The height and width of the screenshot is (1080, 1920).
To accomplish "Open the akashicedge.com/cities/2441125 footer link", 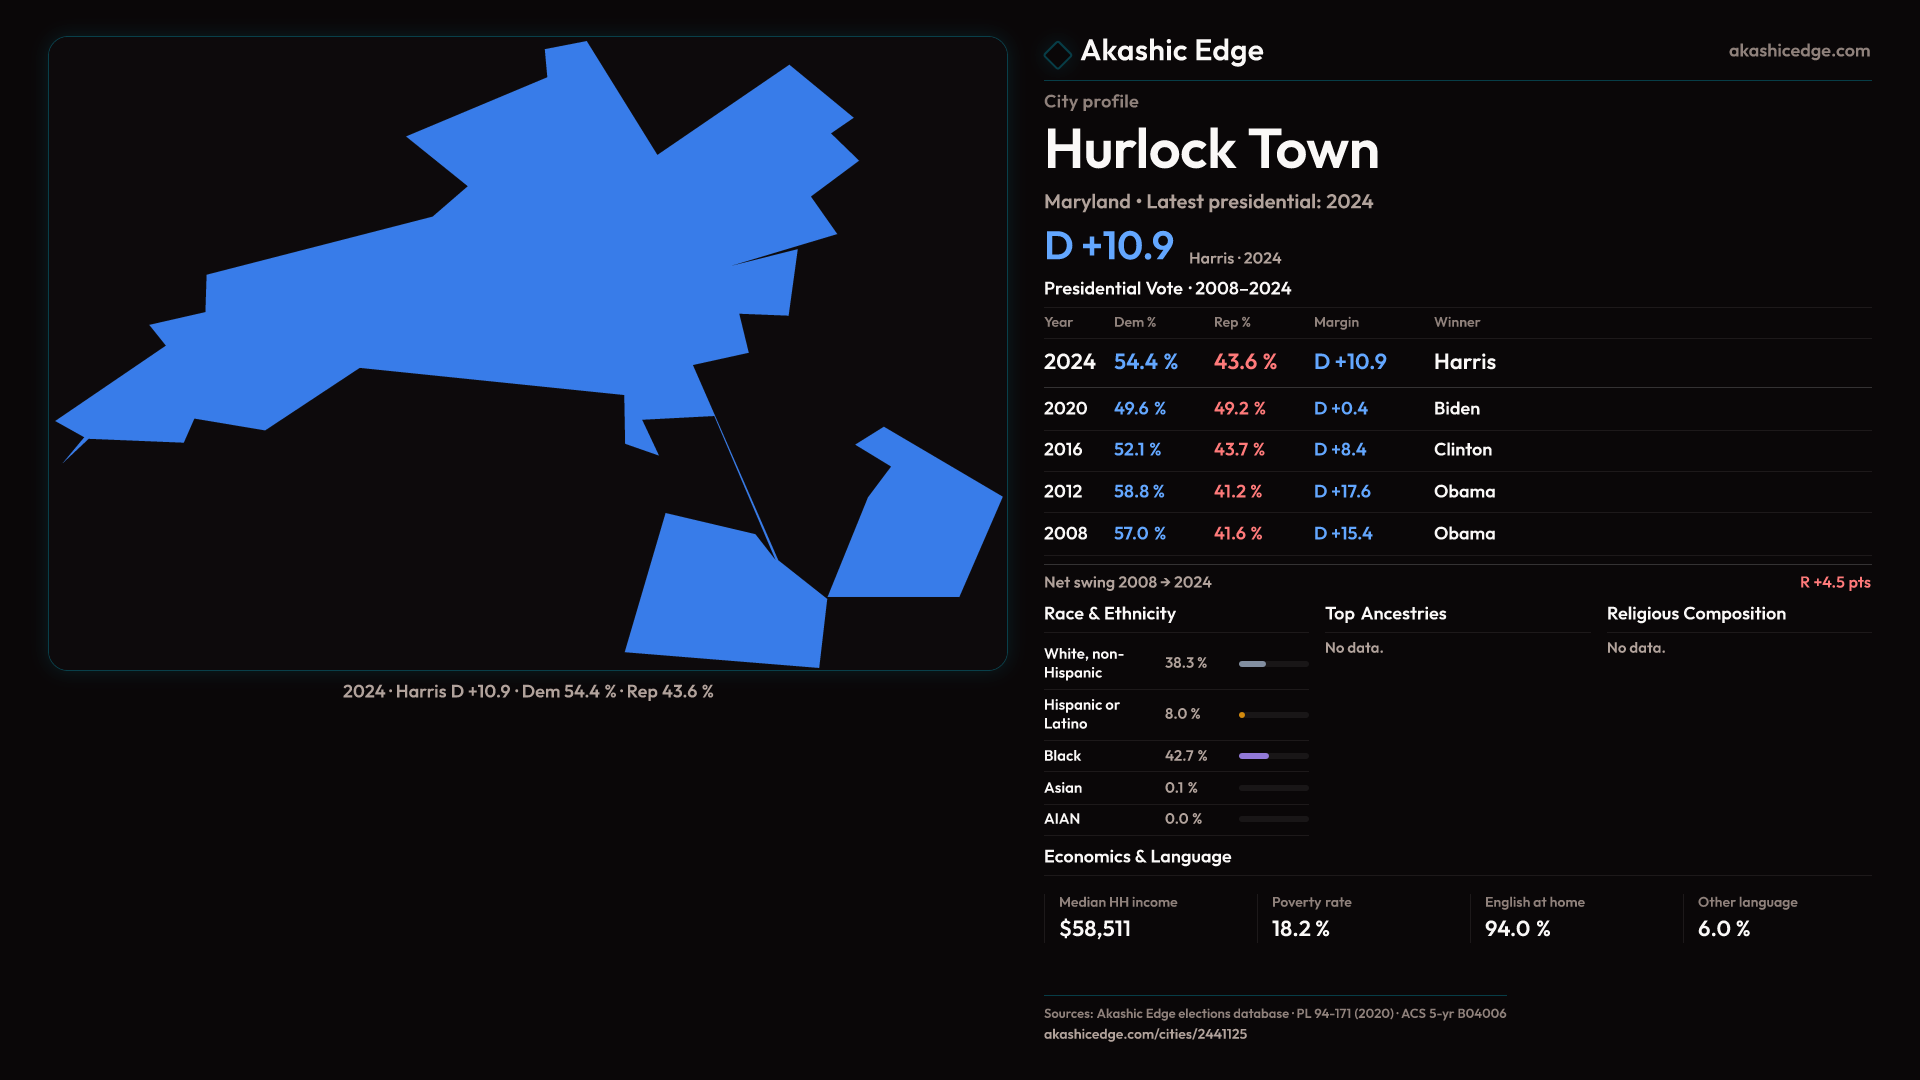I will coord(1145,1034).
